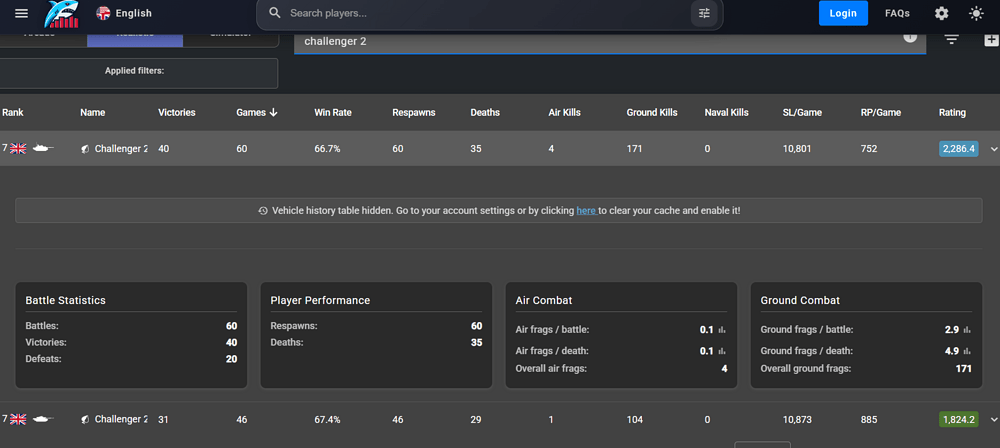Open the hamburger navigation menu
Image resolution: width=1000 pixels, height=448 pixels.
[22, 13]
